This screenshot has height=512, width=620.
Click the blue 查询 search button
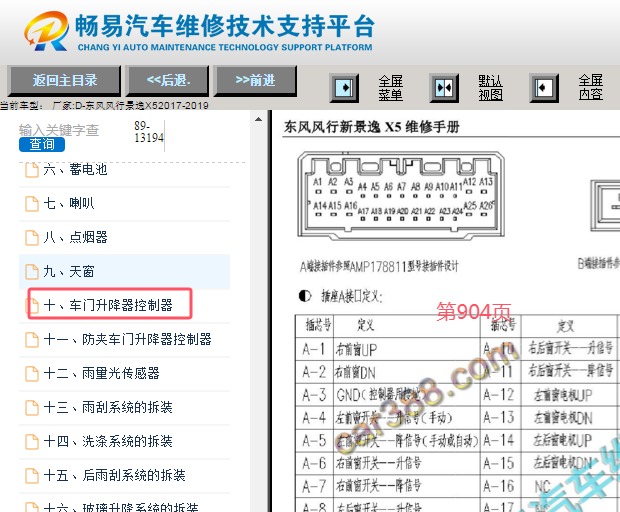(42, 144)
